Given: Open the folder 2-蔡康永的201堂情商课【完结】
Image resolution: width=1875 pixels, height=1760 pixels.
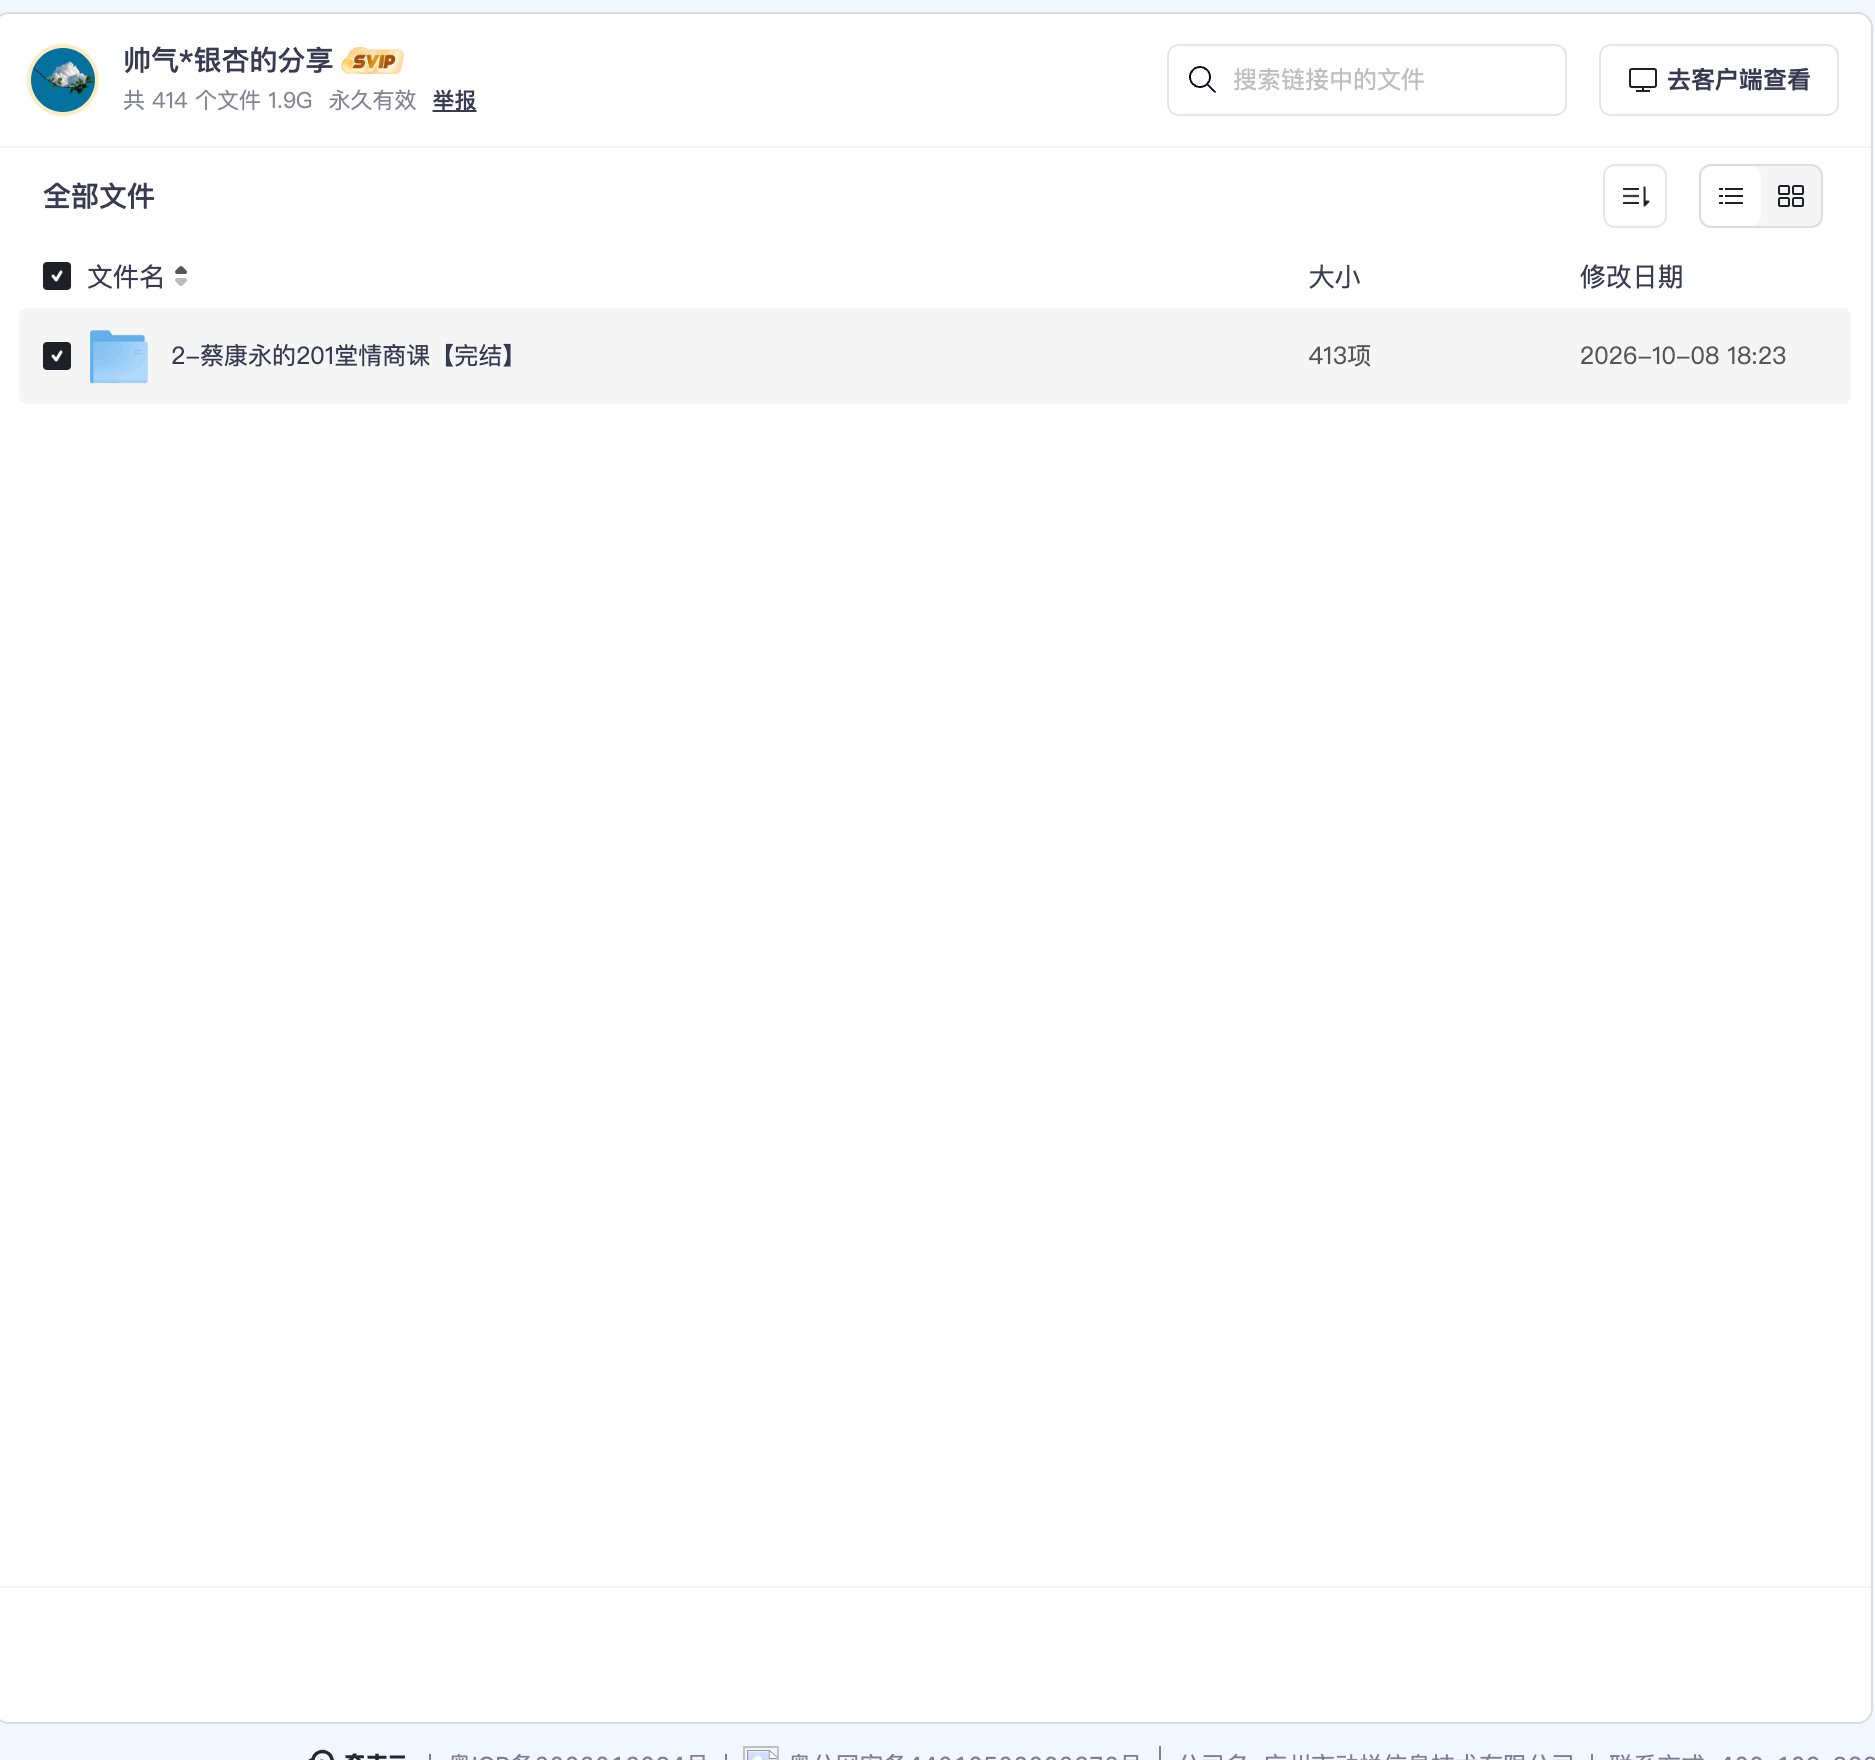Looking at the screenshot, I should tap(345, 356).
